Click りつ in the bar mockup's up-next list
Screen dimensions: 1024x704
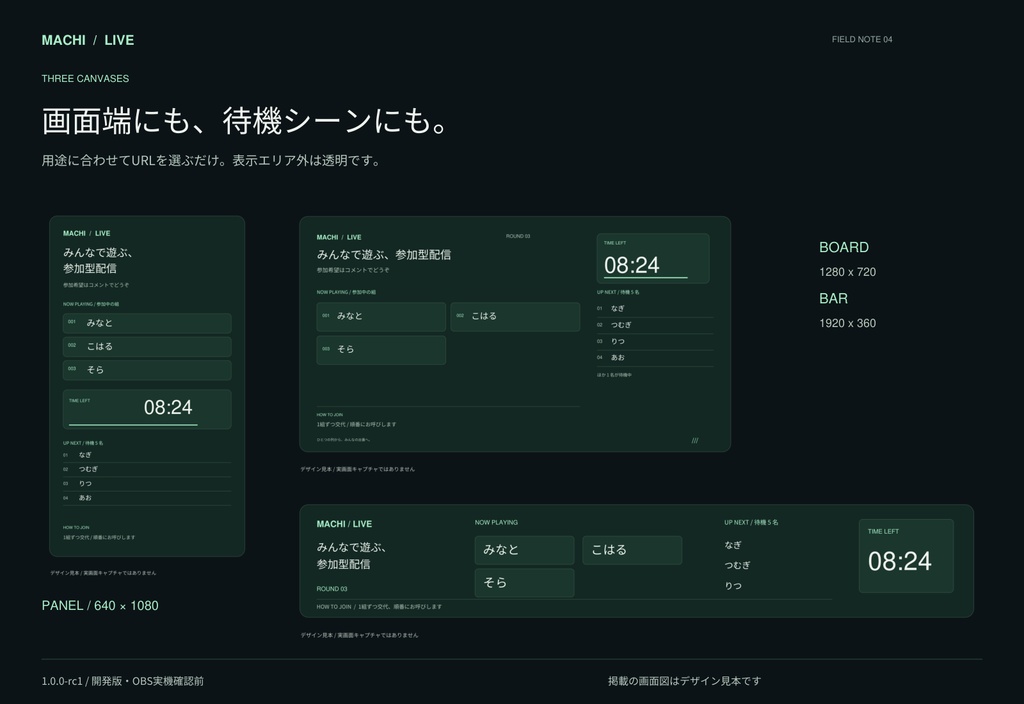pyautogui.click(x=733, y=586)
